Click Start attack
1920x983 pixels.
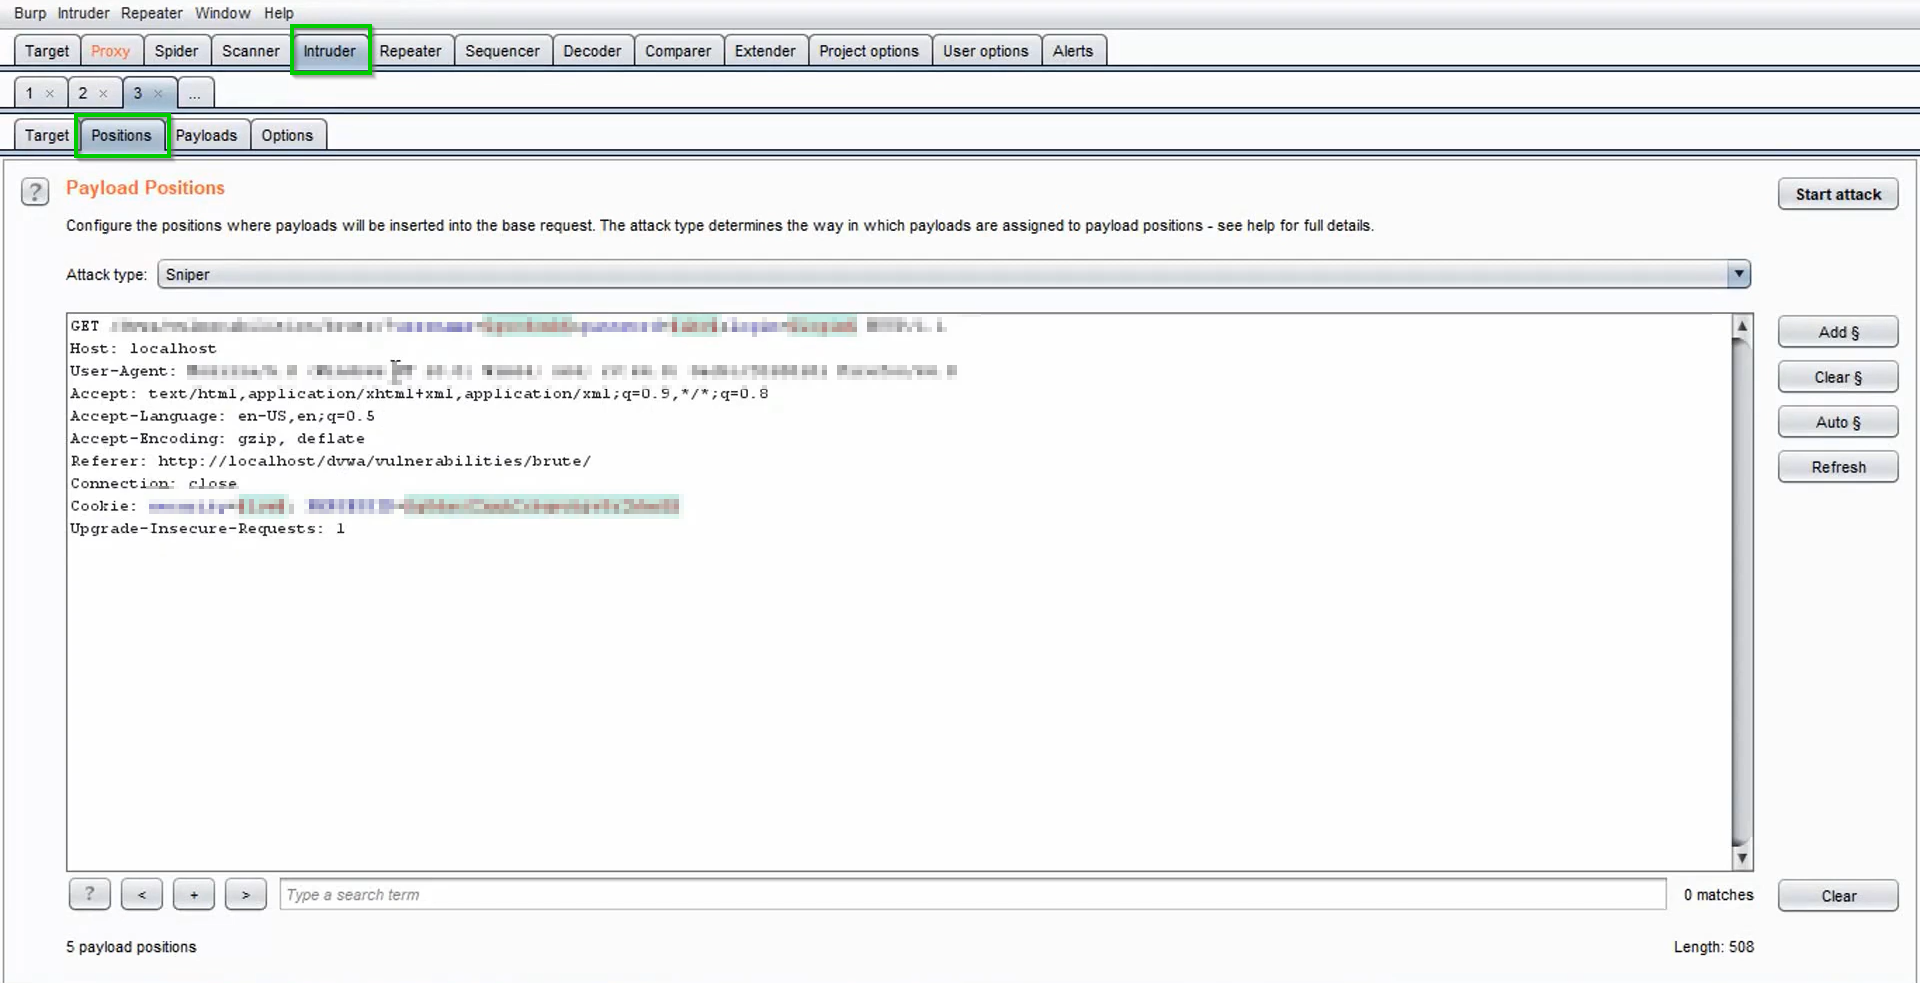(1838, 193)
